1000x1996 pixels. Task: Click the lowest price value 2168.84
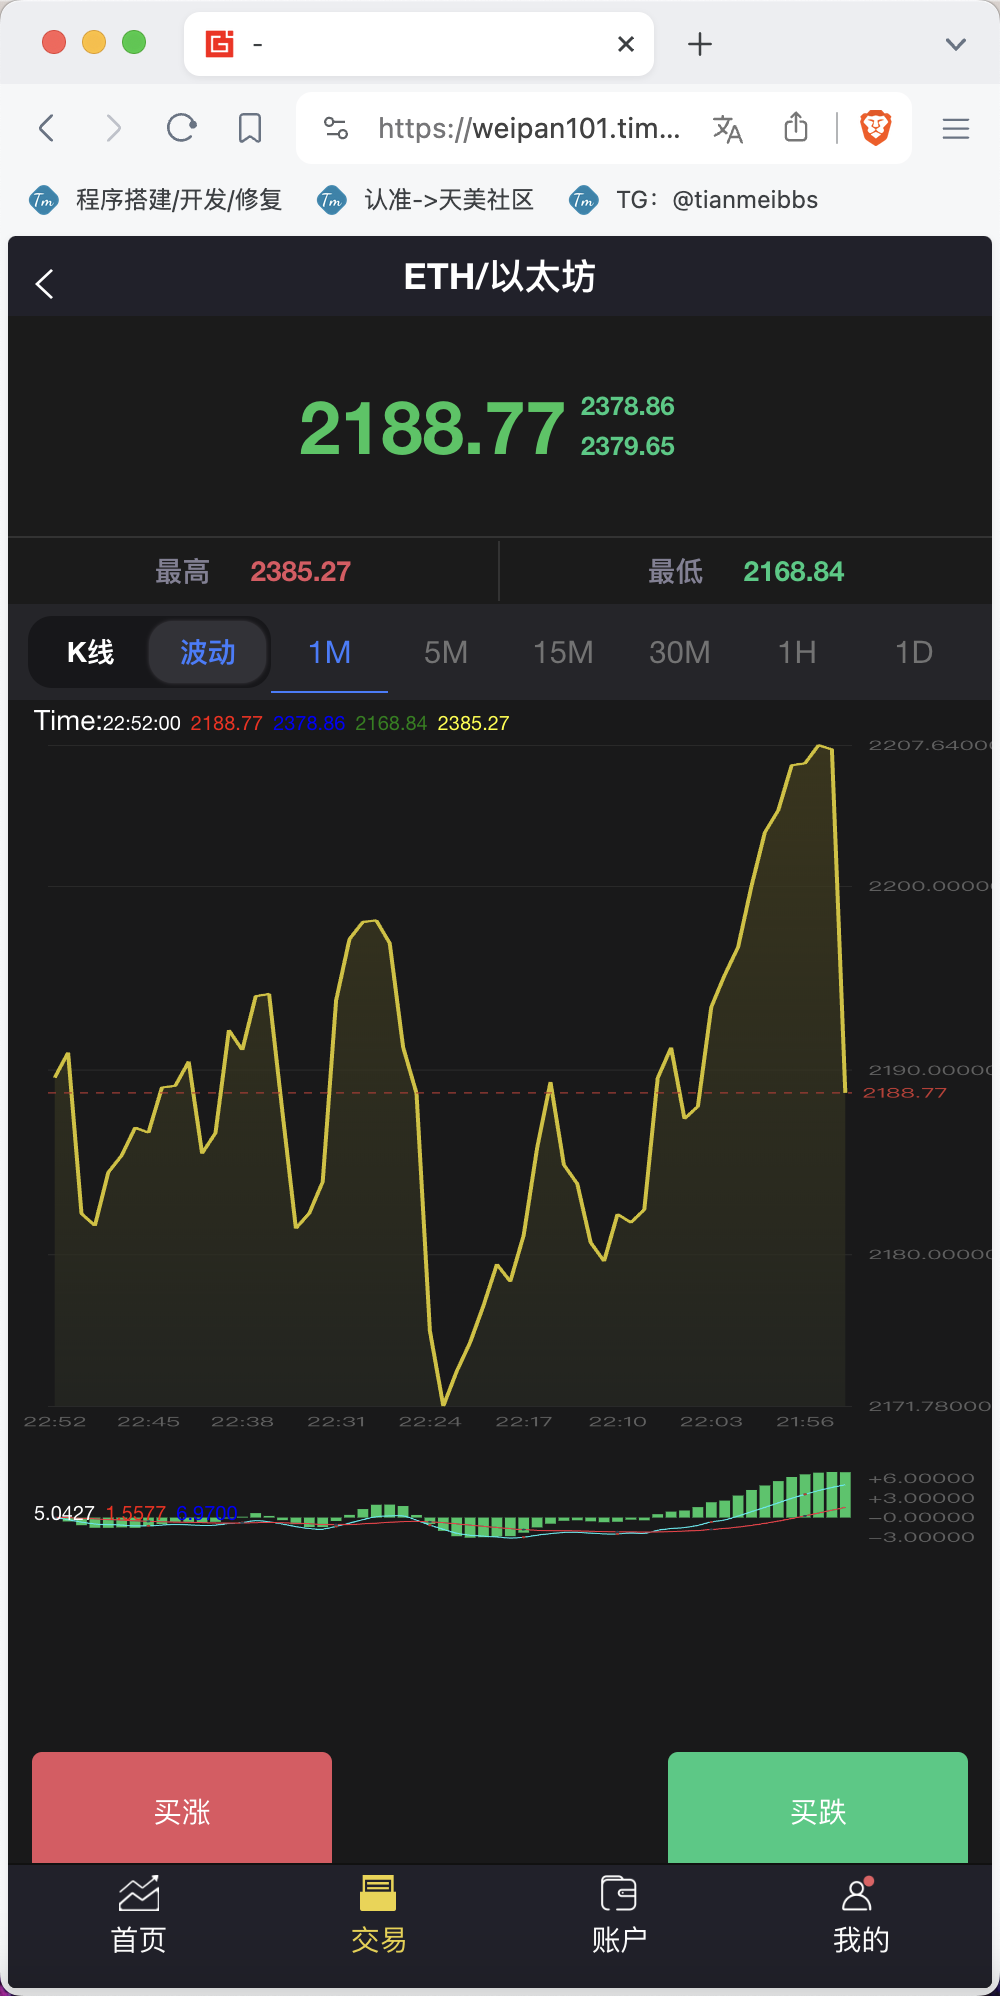tap(793, 572)
